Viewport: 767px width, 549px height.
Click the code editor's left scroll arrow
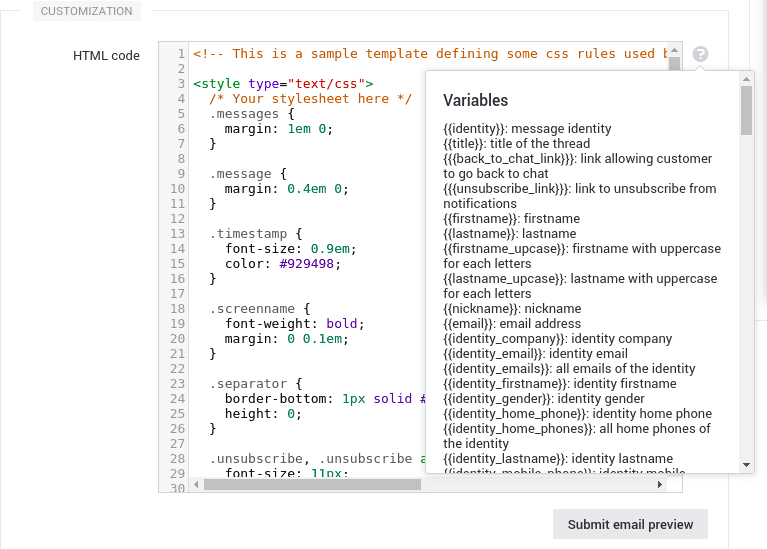point(196,484)
